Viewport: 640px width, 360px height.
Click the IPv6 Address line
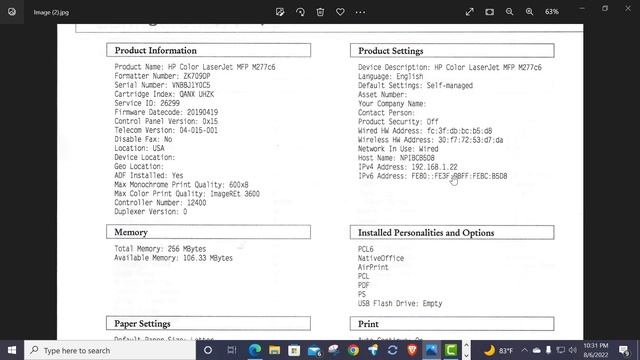point(433,176)
